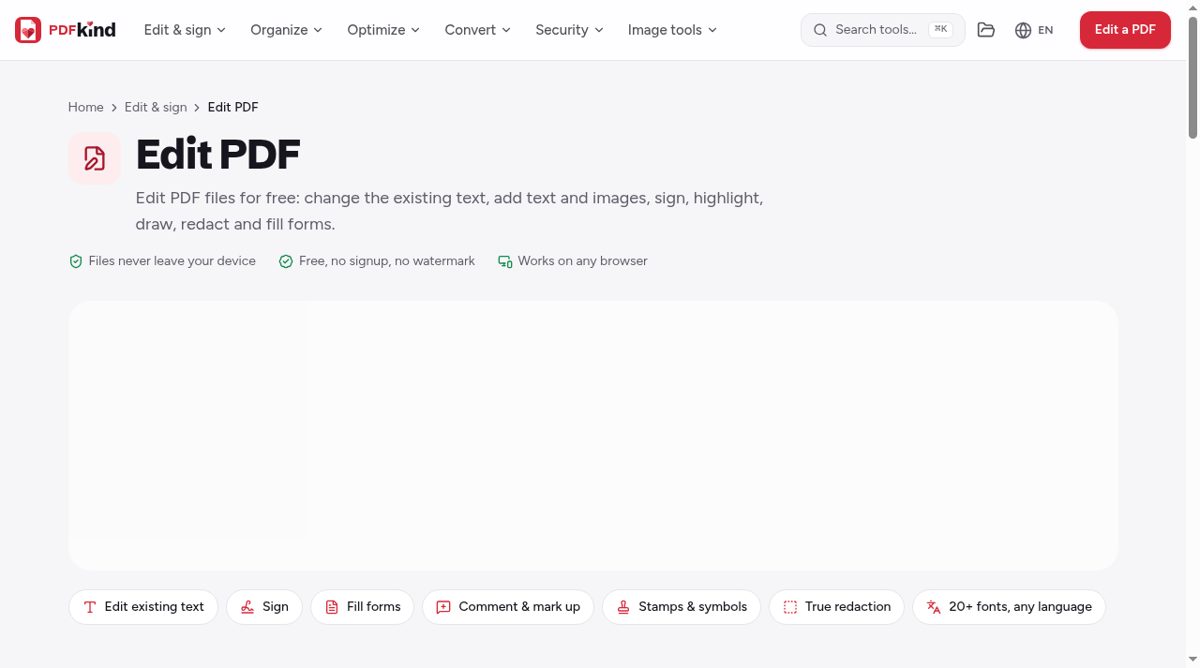The height and width of the screenshot is (668, 1200).
Task: Go to Home breadcrumb link
Action: [x=86, y=107]
